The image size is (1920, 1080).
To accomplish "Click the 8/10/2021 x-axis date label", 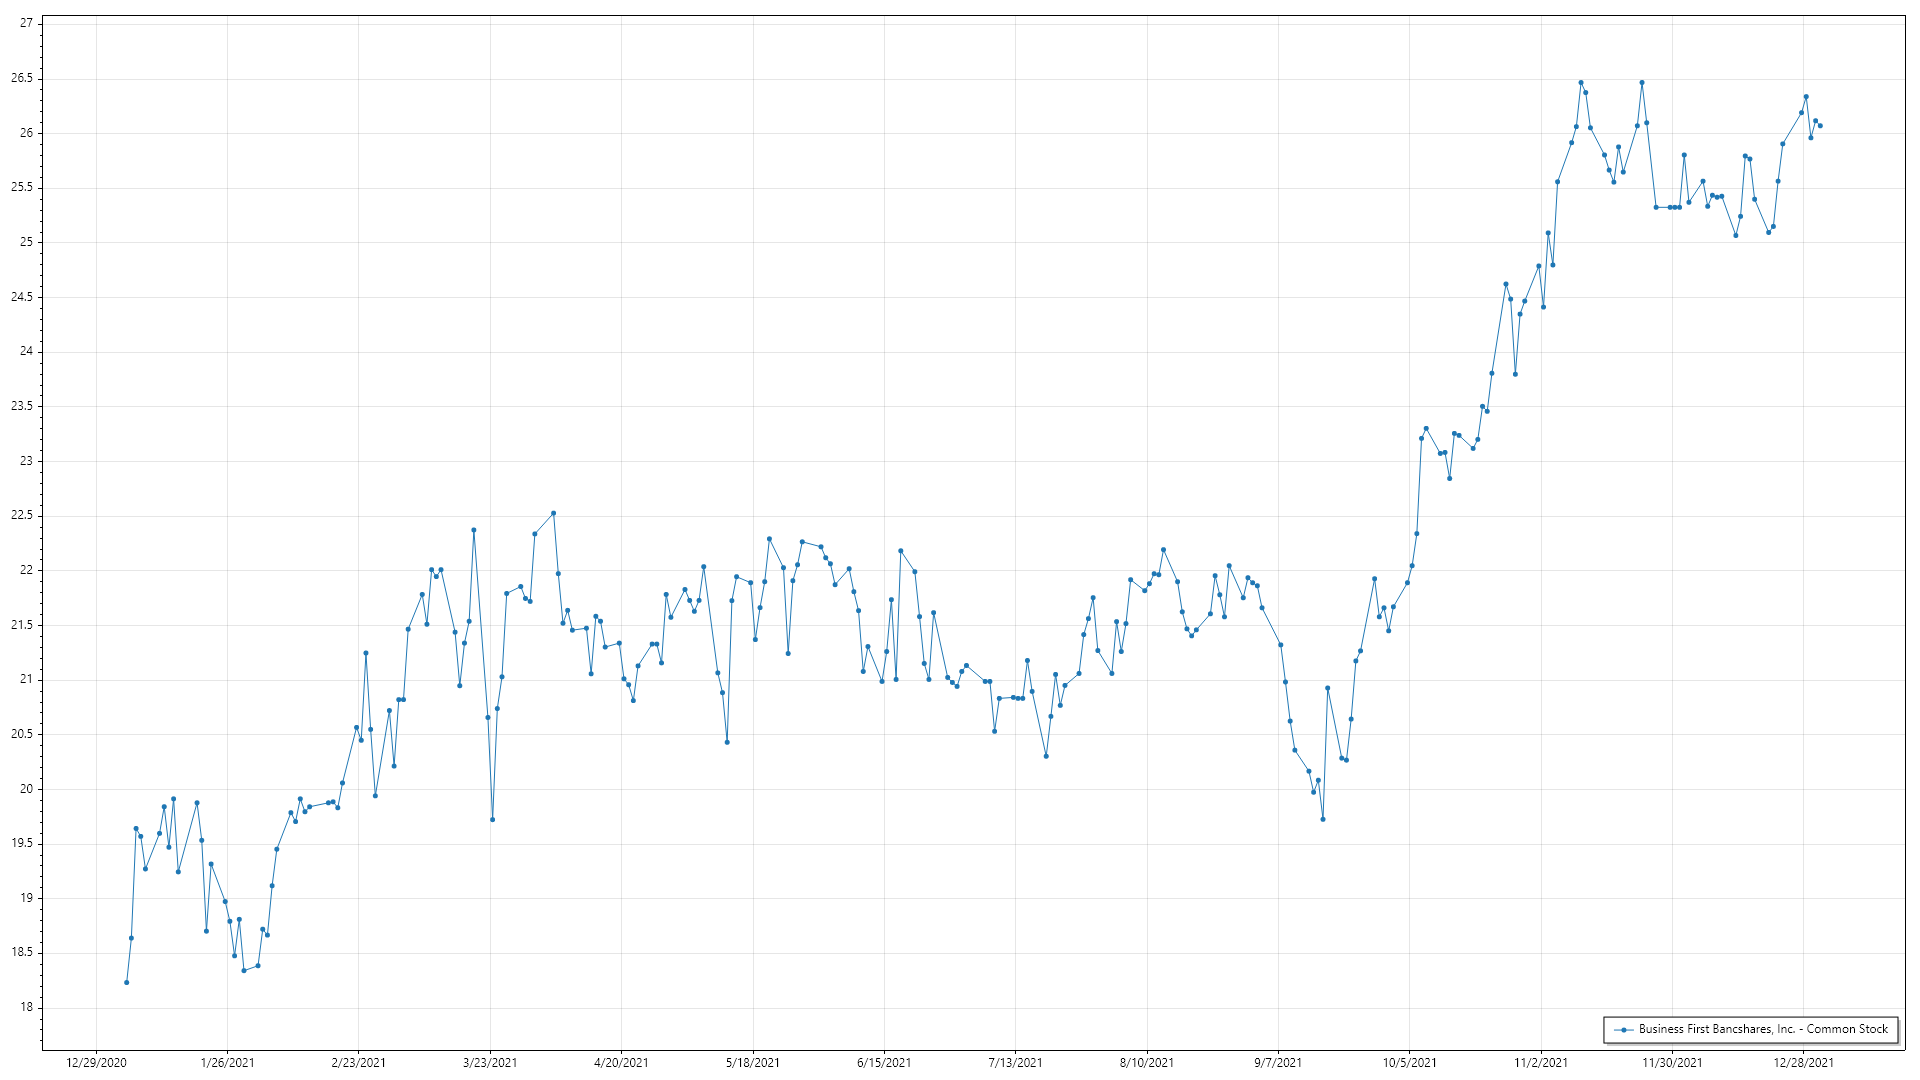I will (1146, 1063).
